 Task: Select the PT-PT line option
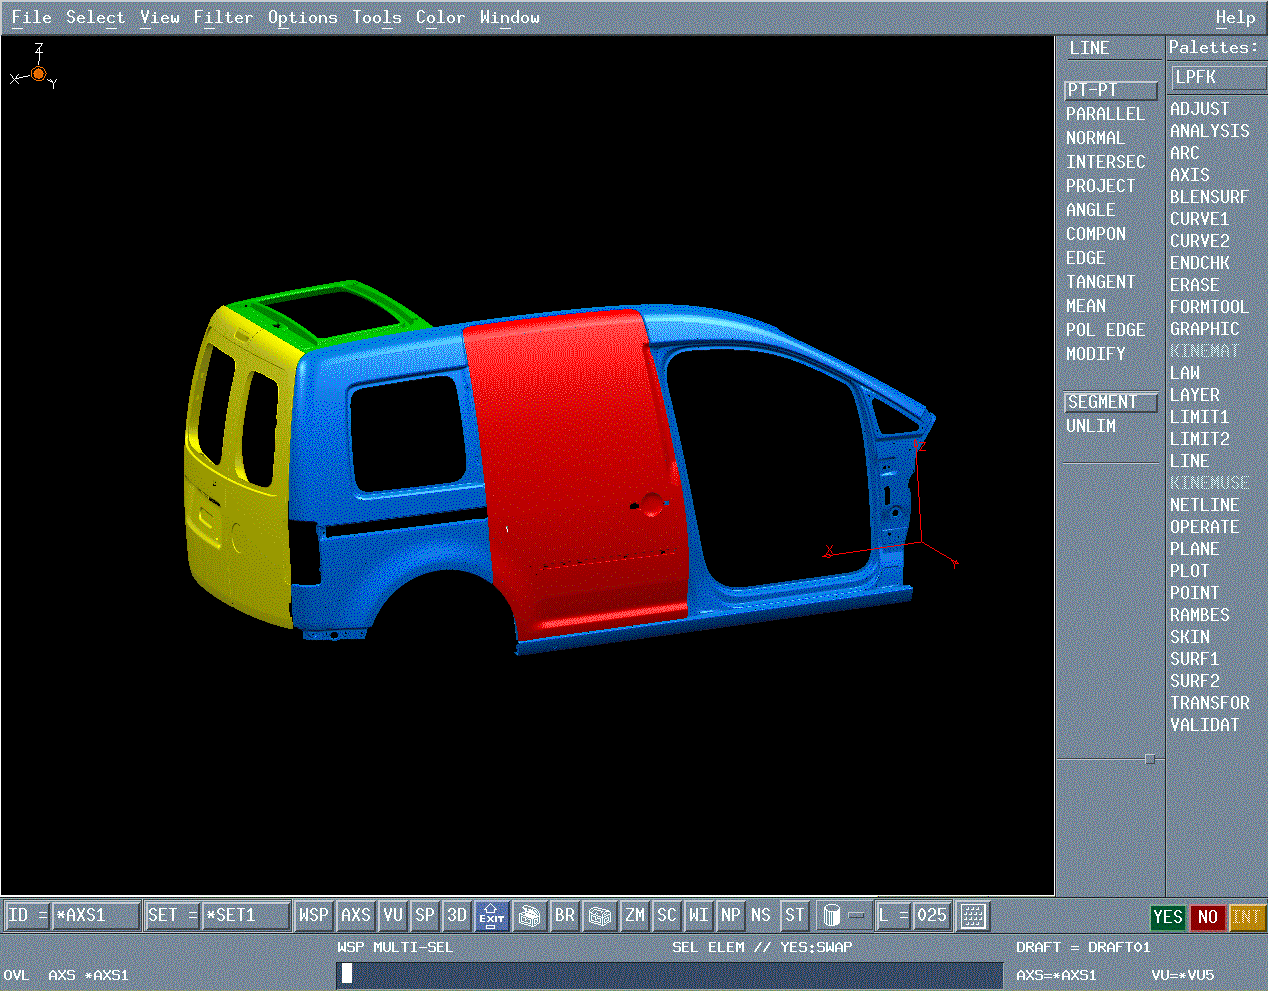[1110, 90]
